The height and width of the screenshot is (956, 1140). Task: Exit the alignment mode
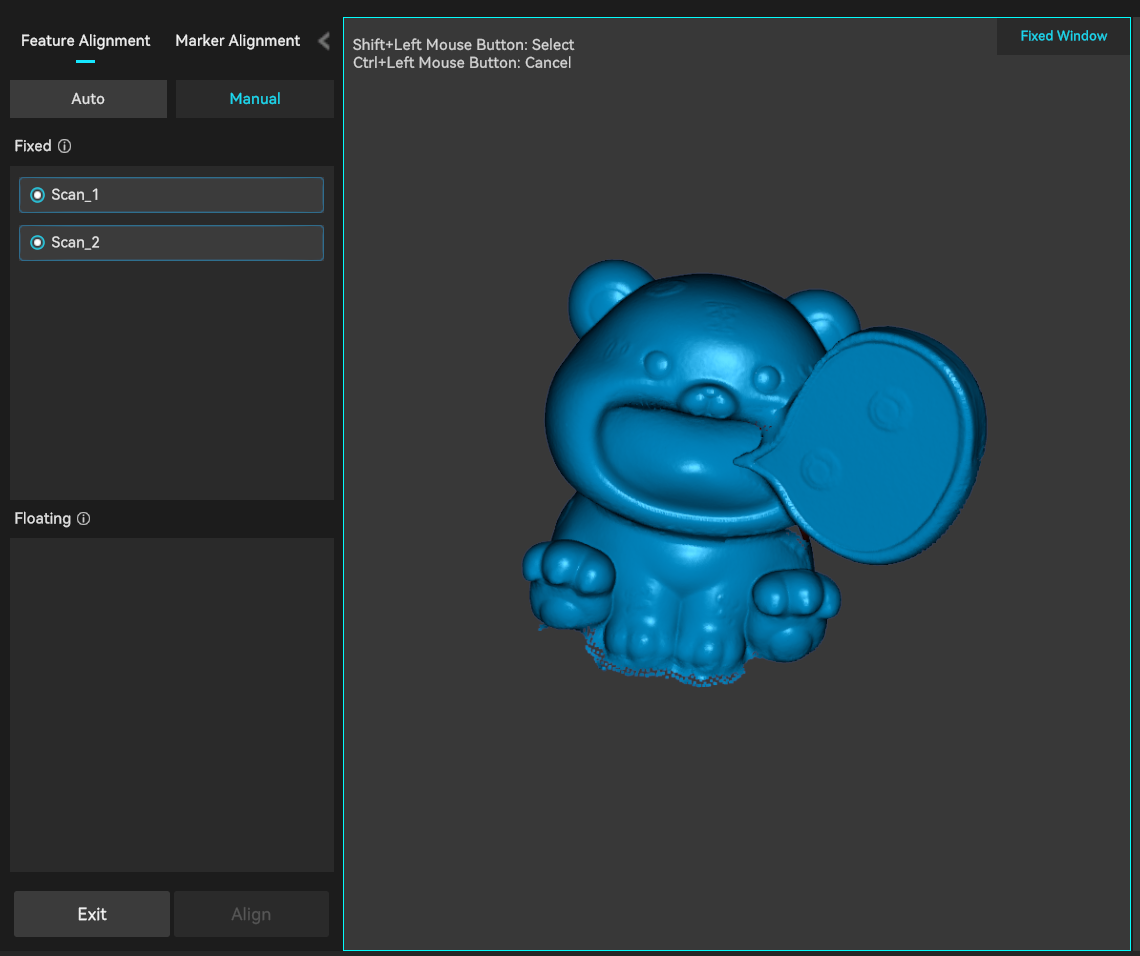coord(92,914)
